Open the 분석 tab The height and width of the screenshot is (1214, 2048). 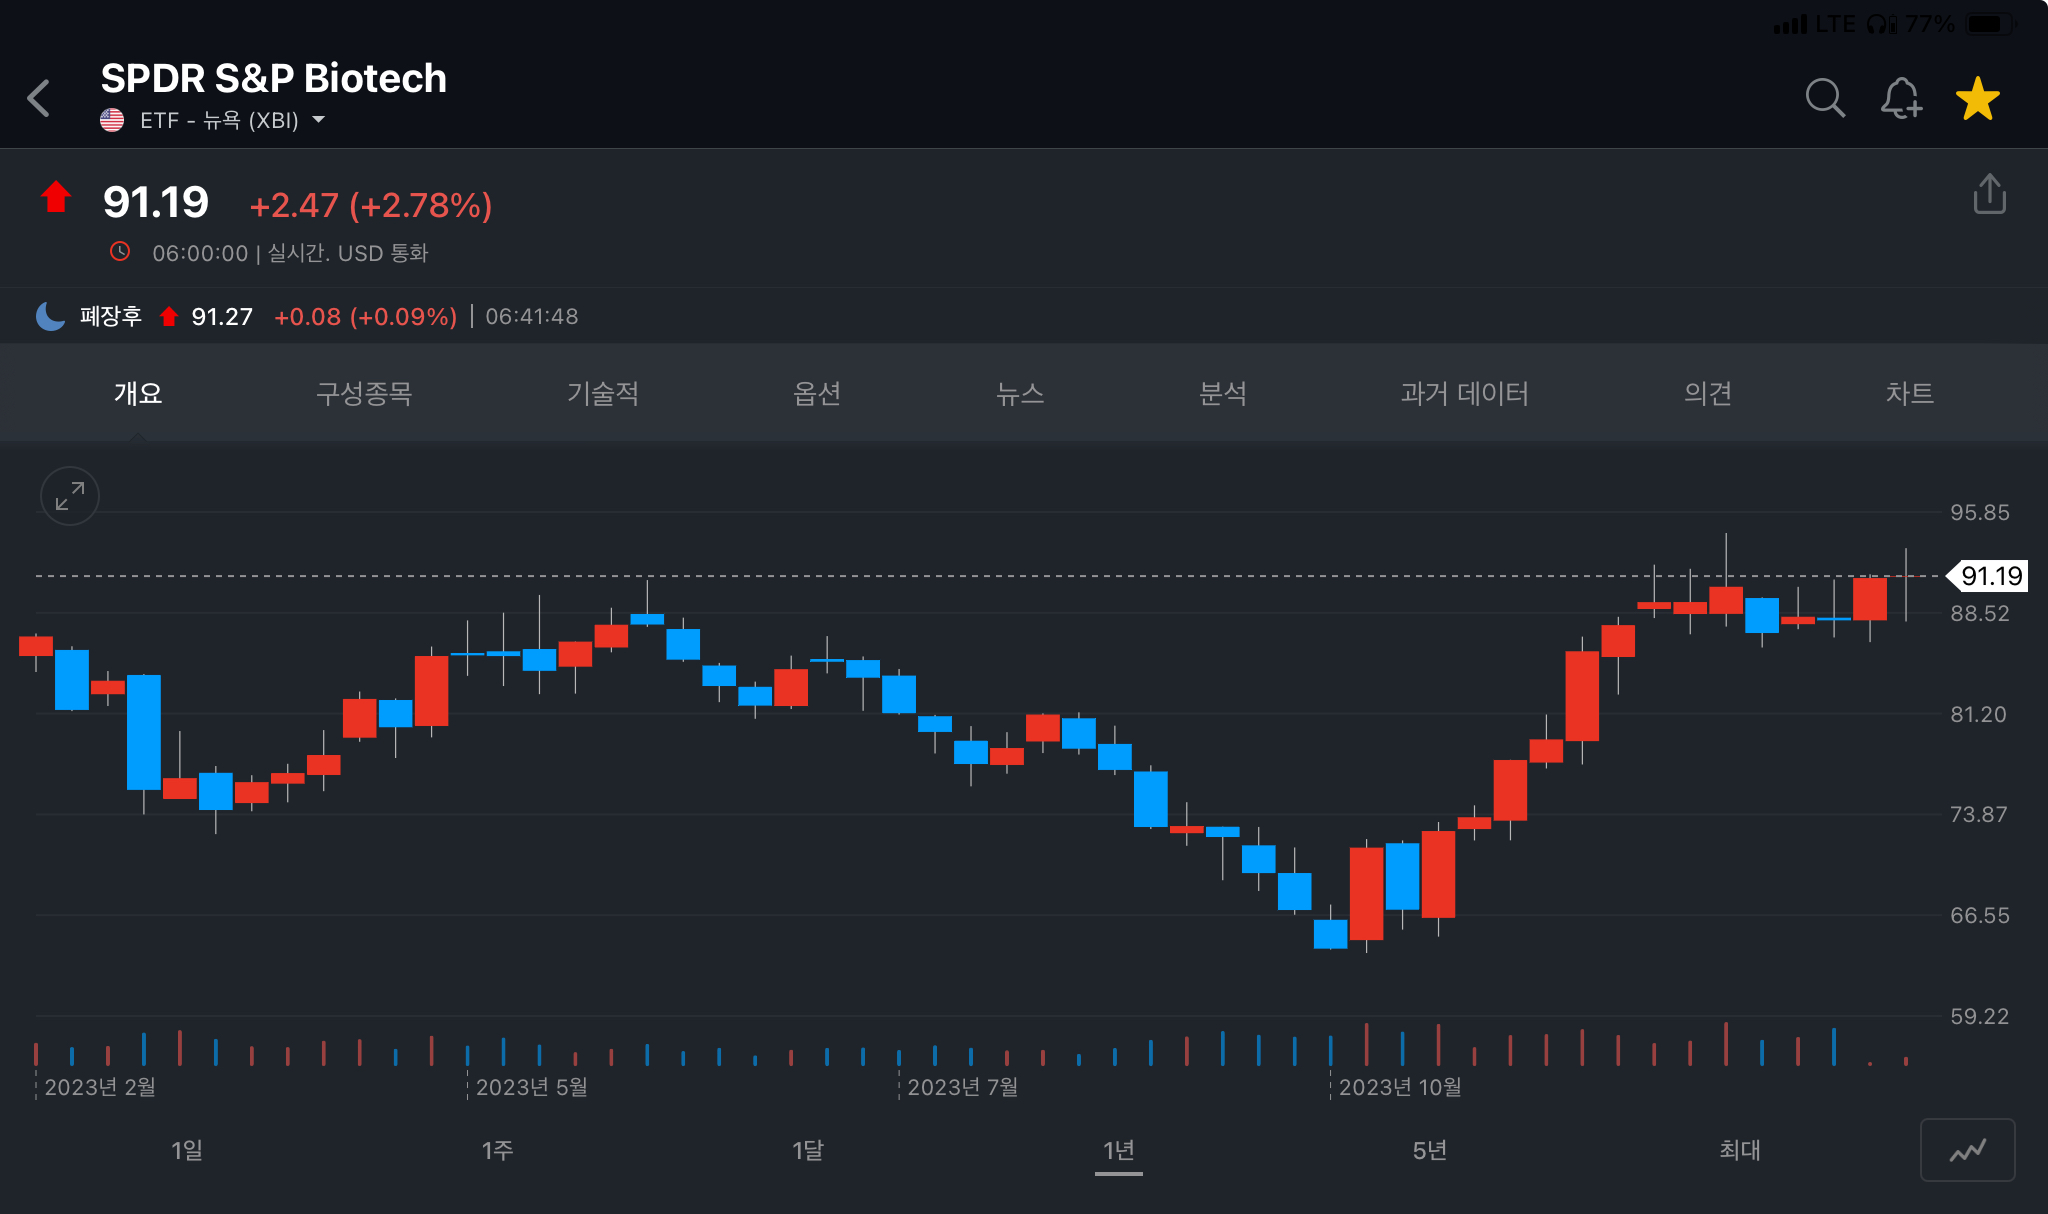[1223, 393]
